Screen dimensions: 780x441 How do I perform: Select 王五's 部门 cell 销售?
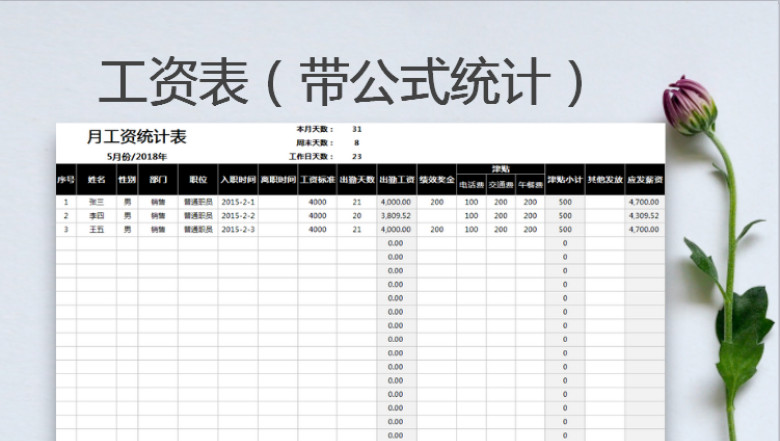click(x=158, y=229)
